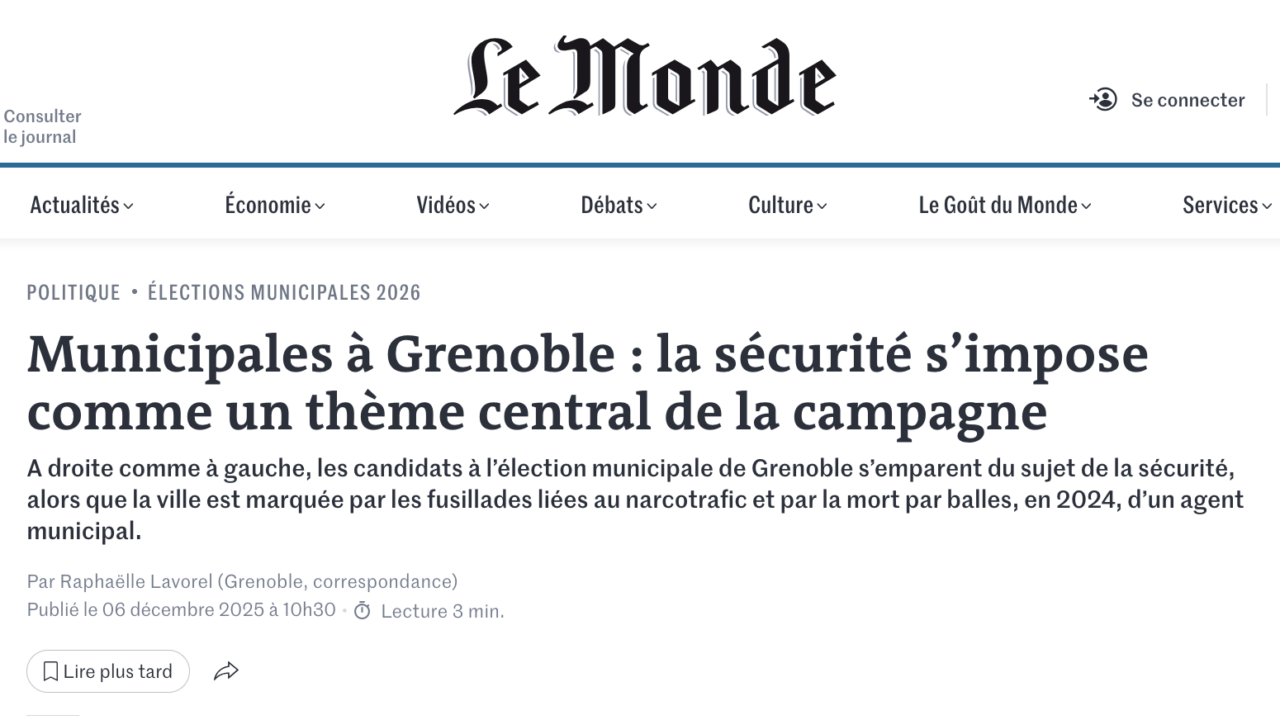Screen dimensions: 1280x720
Task: Open Consulter le journal link
Action: click(42, 127)
